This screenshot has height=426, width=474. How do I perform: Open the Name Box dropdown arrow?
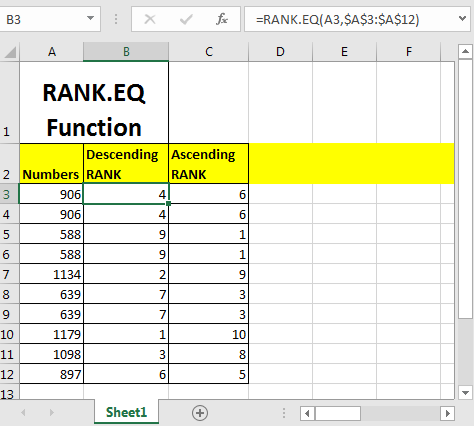[x=90, y=18]
